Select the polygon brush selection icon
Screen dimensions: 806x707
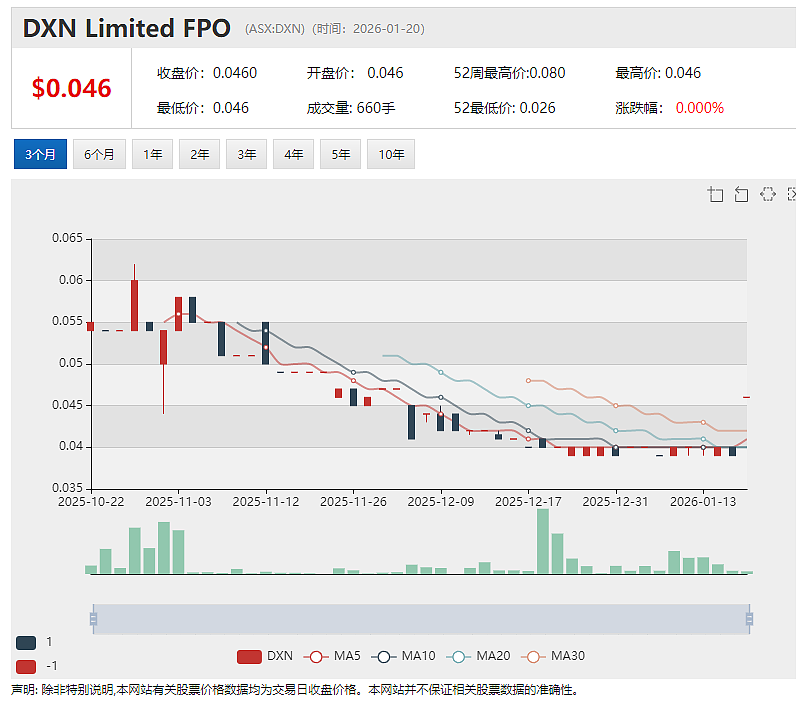(767, 194)
